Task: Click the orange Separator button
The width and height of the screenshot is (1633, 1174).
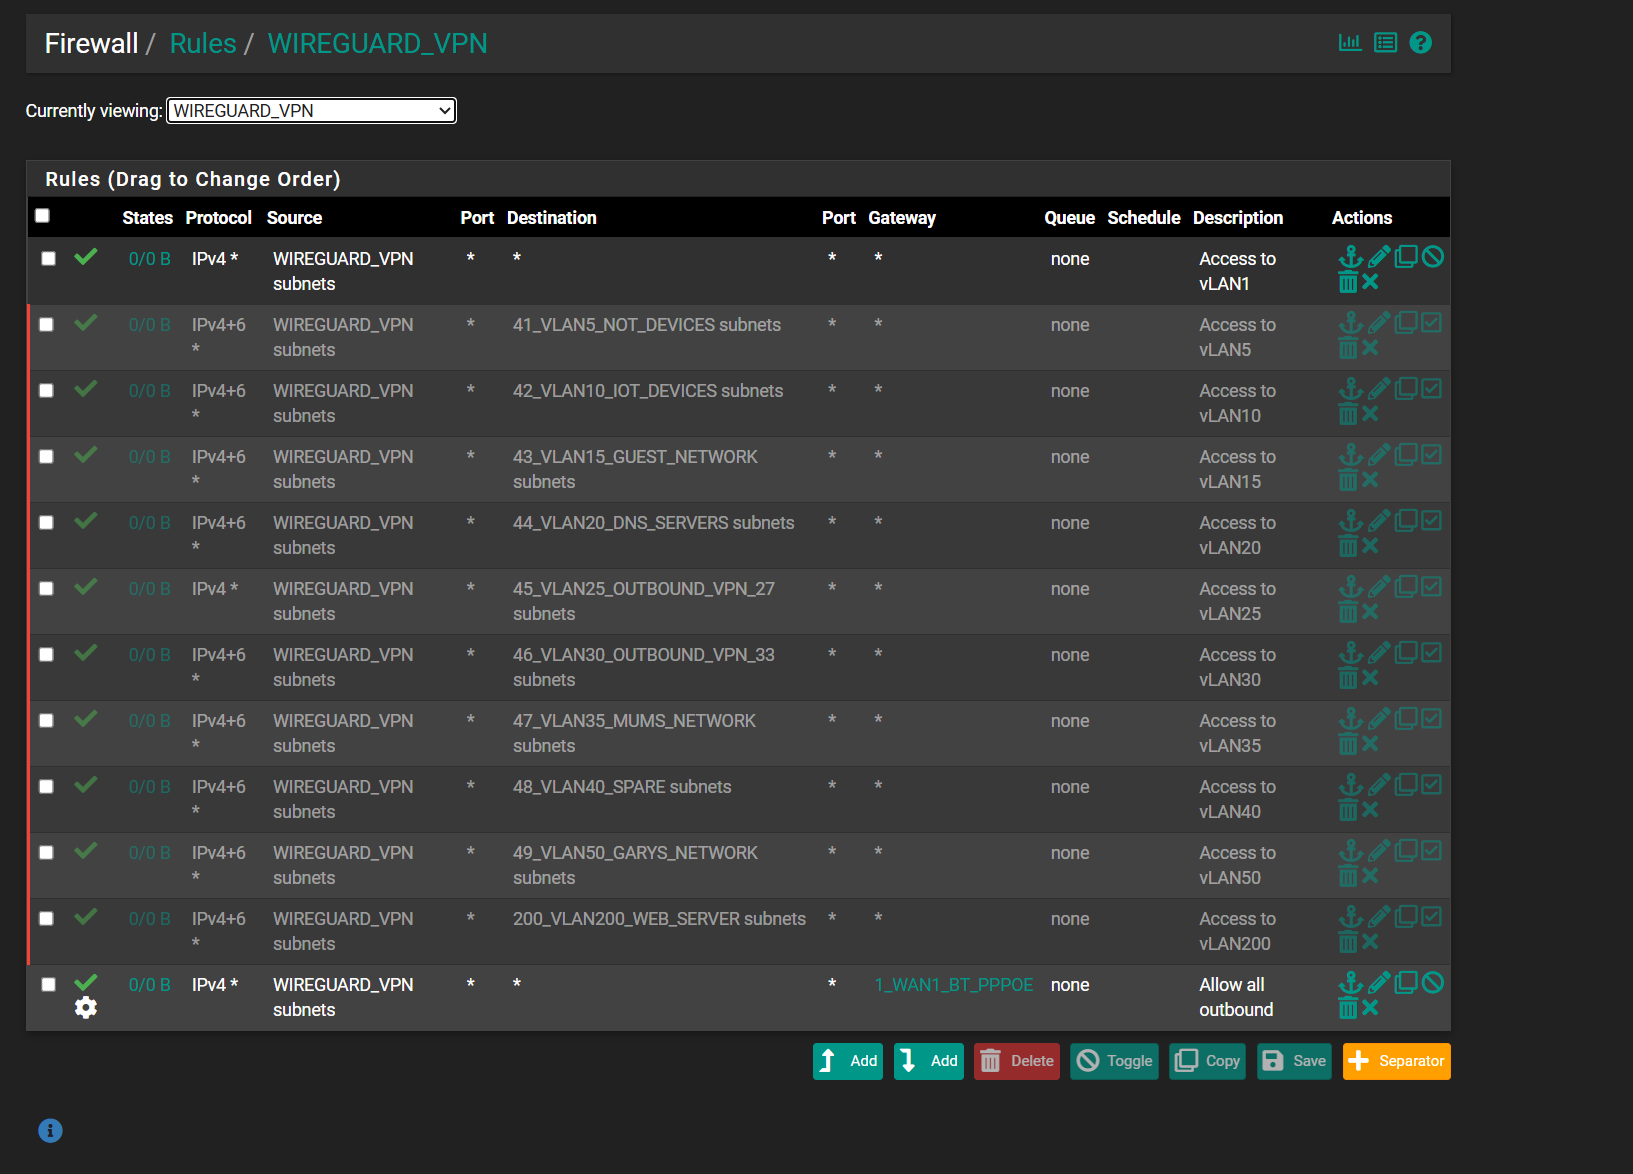Action: (1396, 1061)
